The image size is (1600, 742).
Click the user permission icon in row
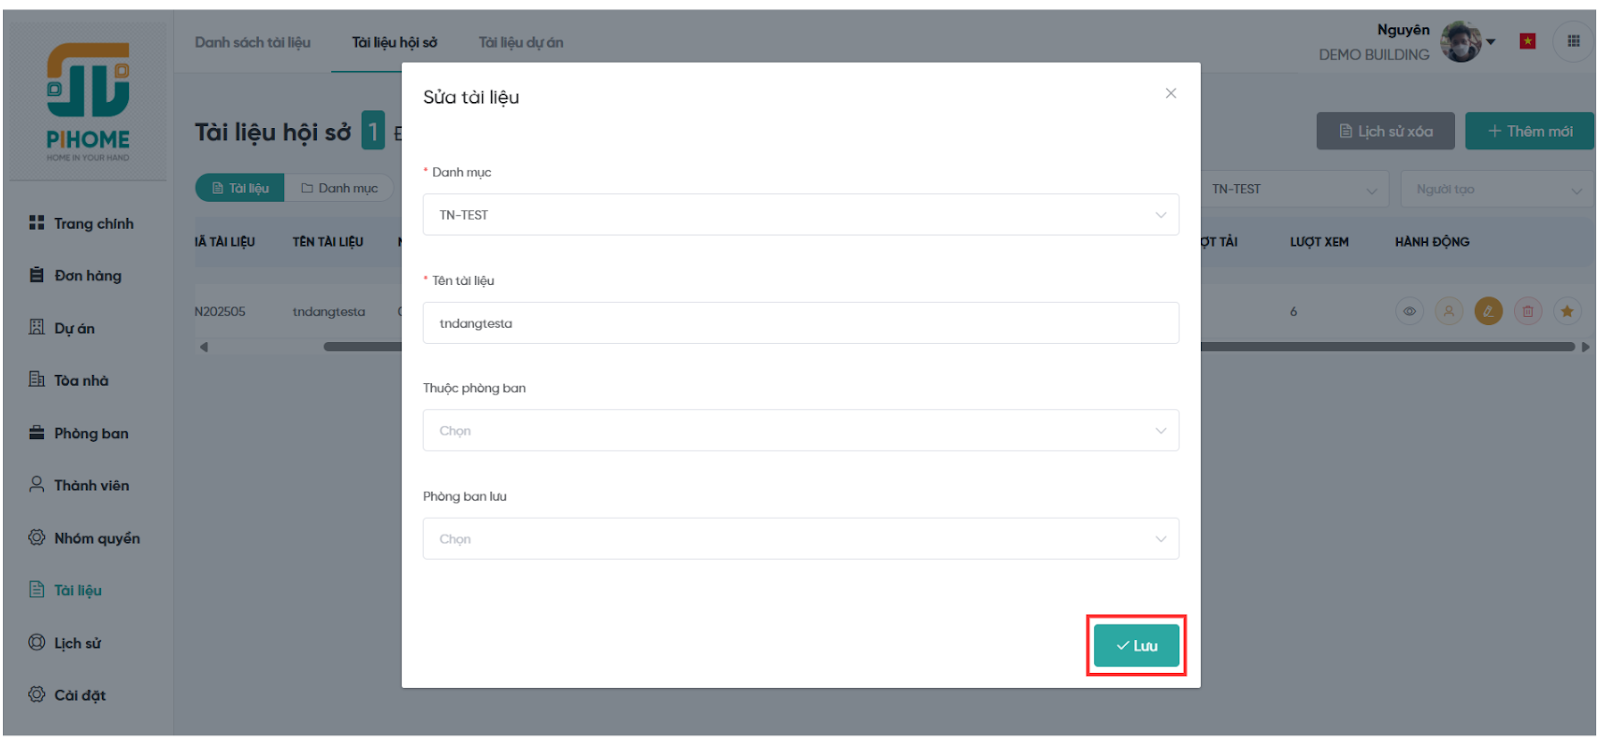(x=1448, y=311)
